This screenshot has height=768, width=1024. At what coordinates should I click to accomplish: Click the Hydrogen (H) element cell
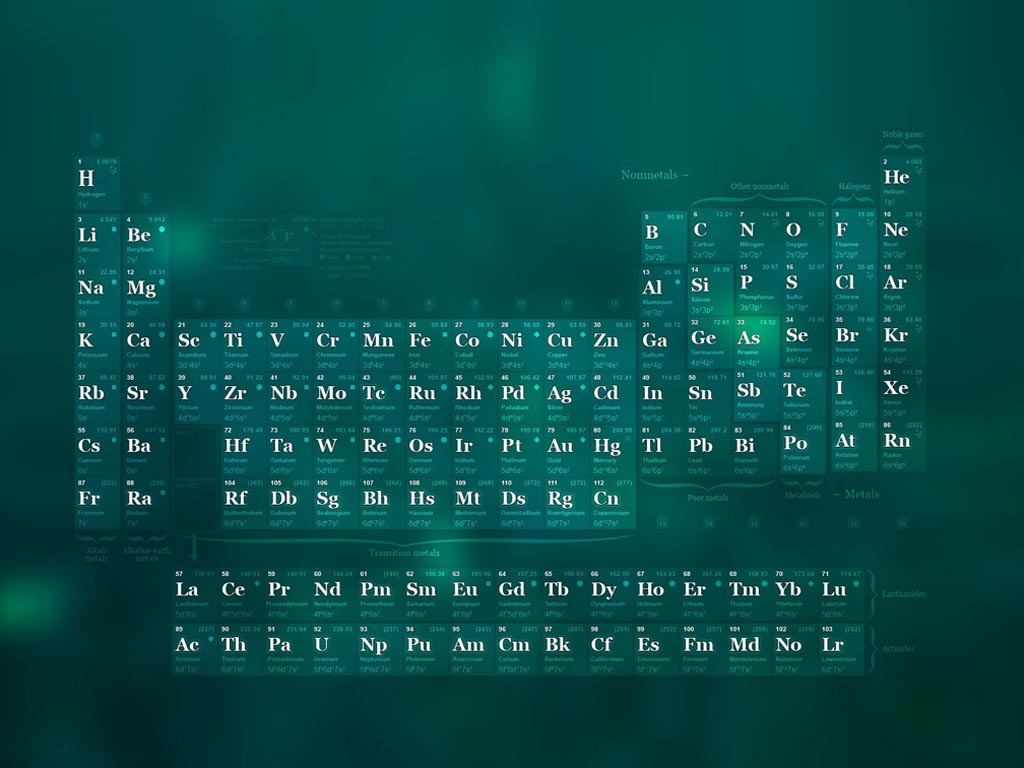pos(98,183)
